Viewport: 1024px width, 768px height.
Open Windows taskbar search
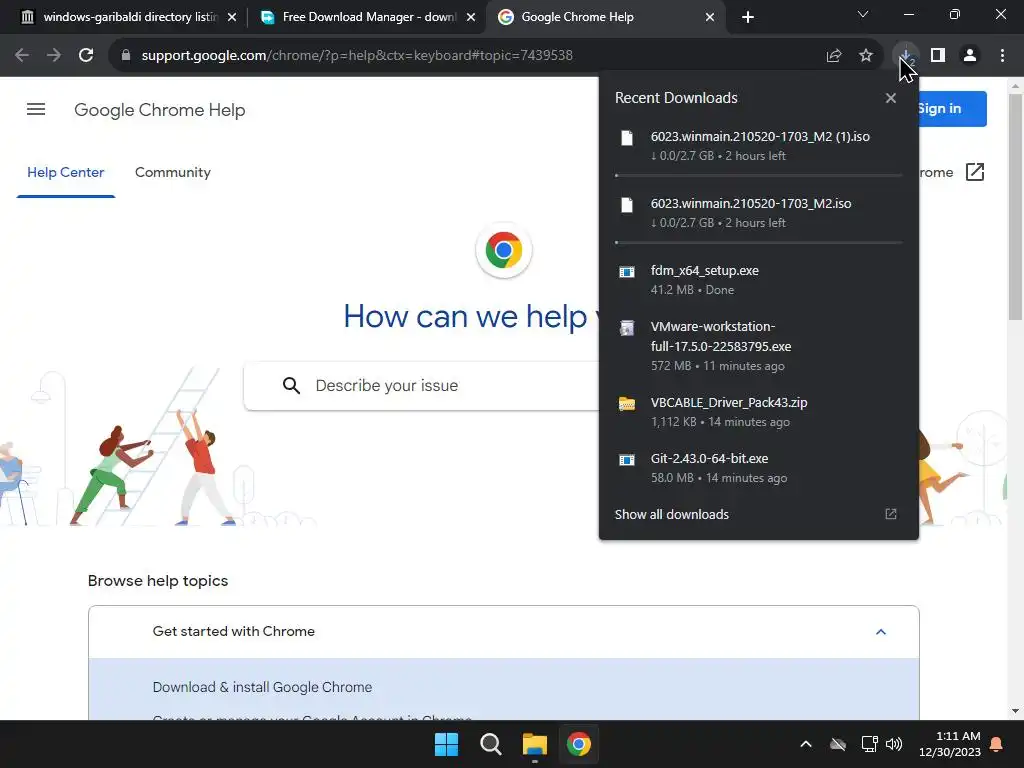point(490,744)
